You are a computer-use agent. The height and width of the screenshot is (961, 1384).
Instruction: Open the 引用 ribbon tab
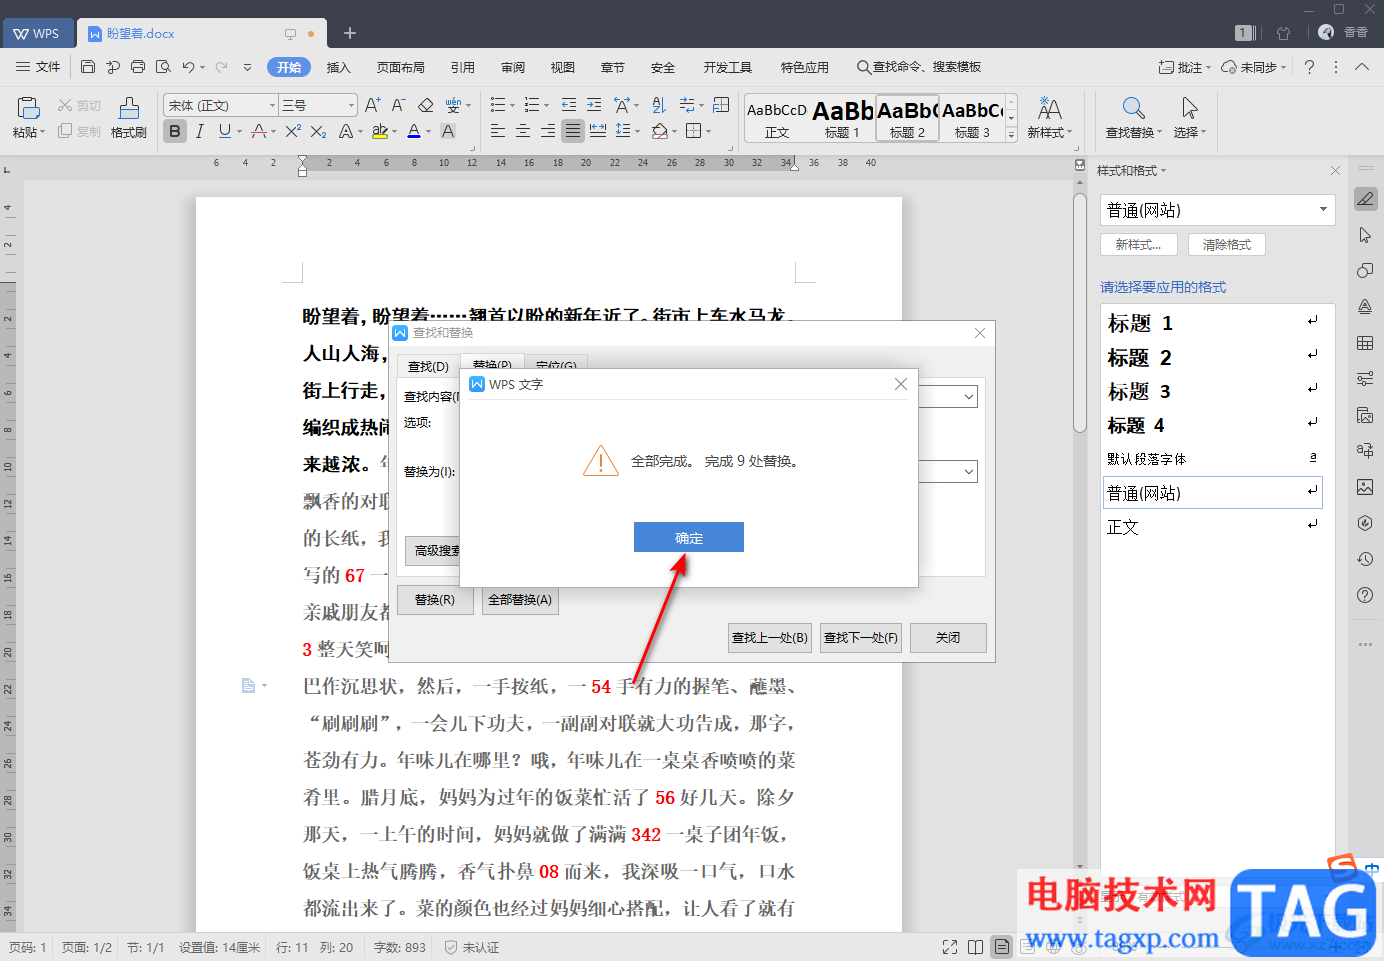pos(463,67)
